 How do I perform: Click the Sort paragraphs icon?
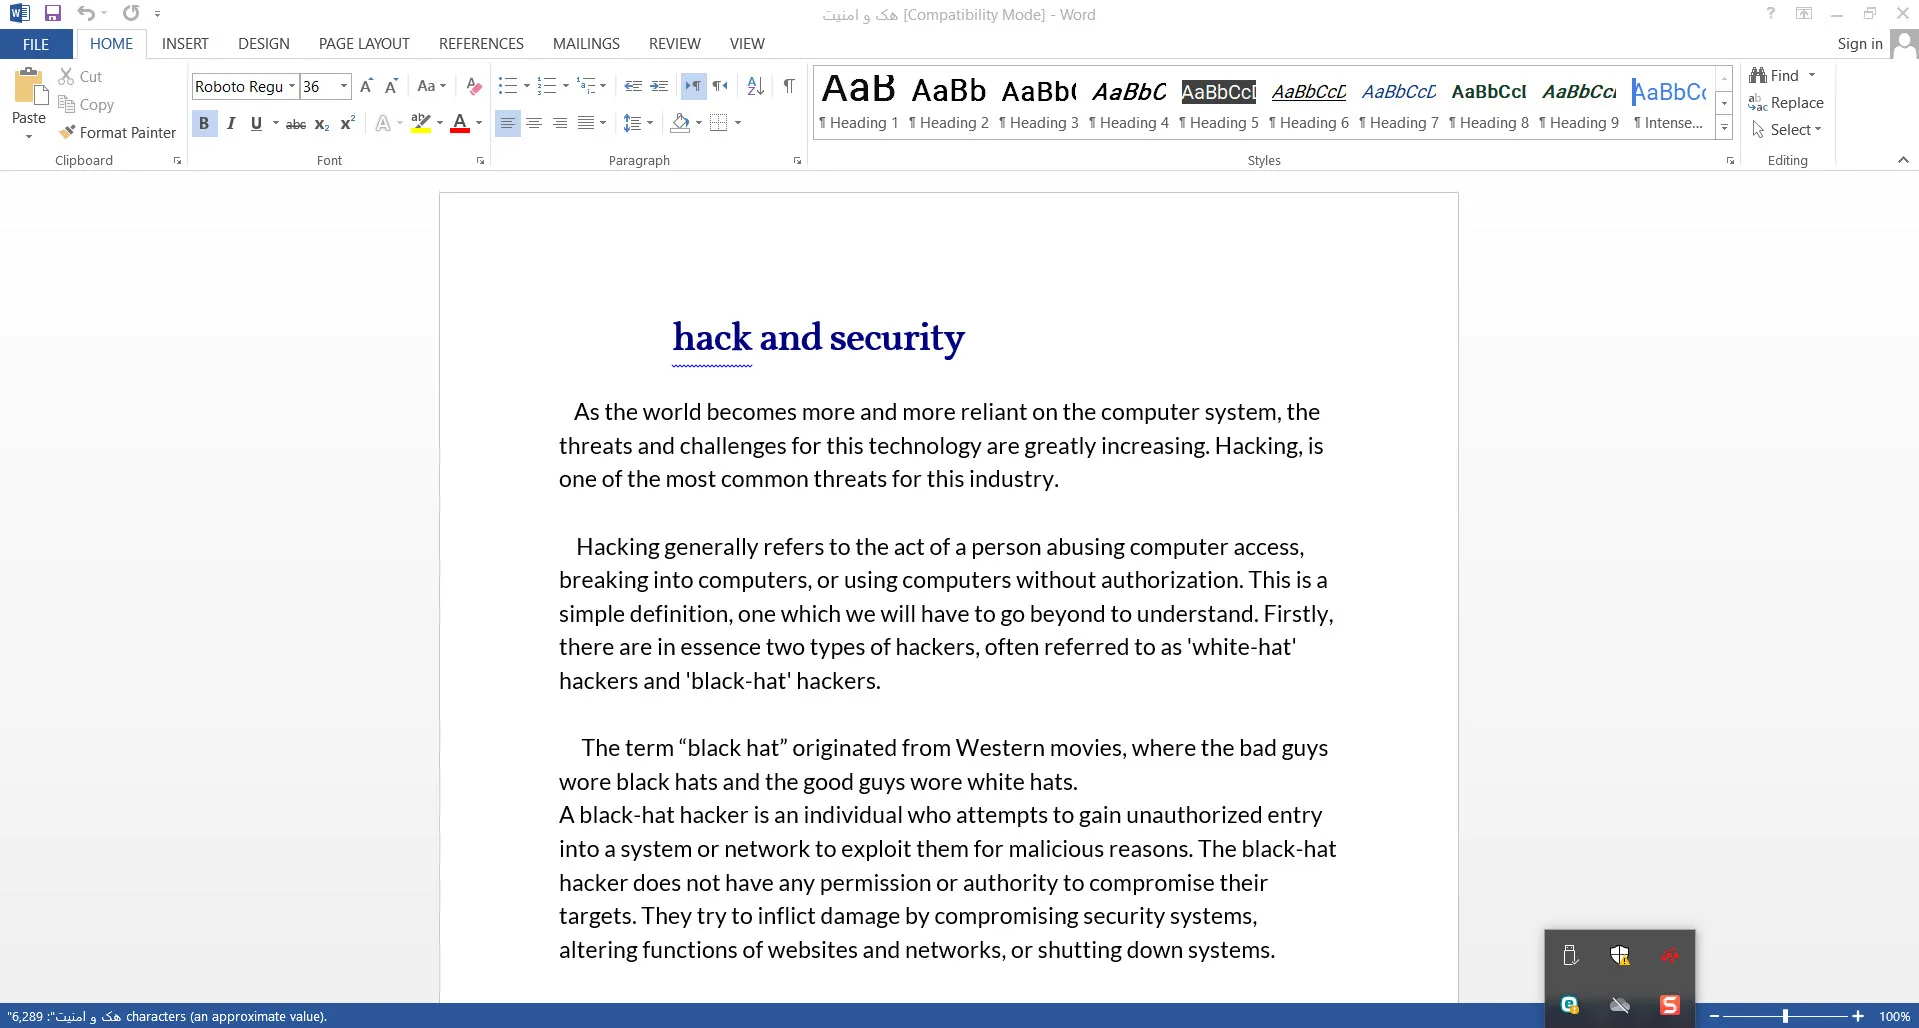(x=756, y=86)
